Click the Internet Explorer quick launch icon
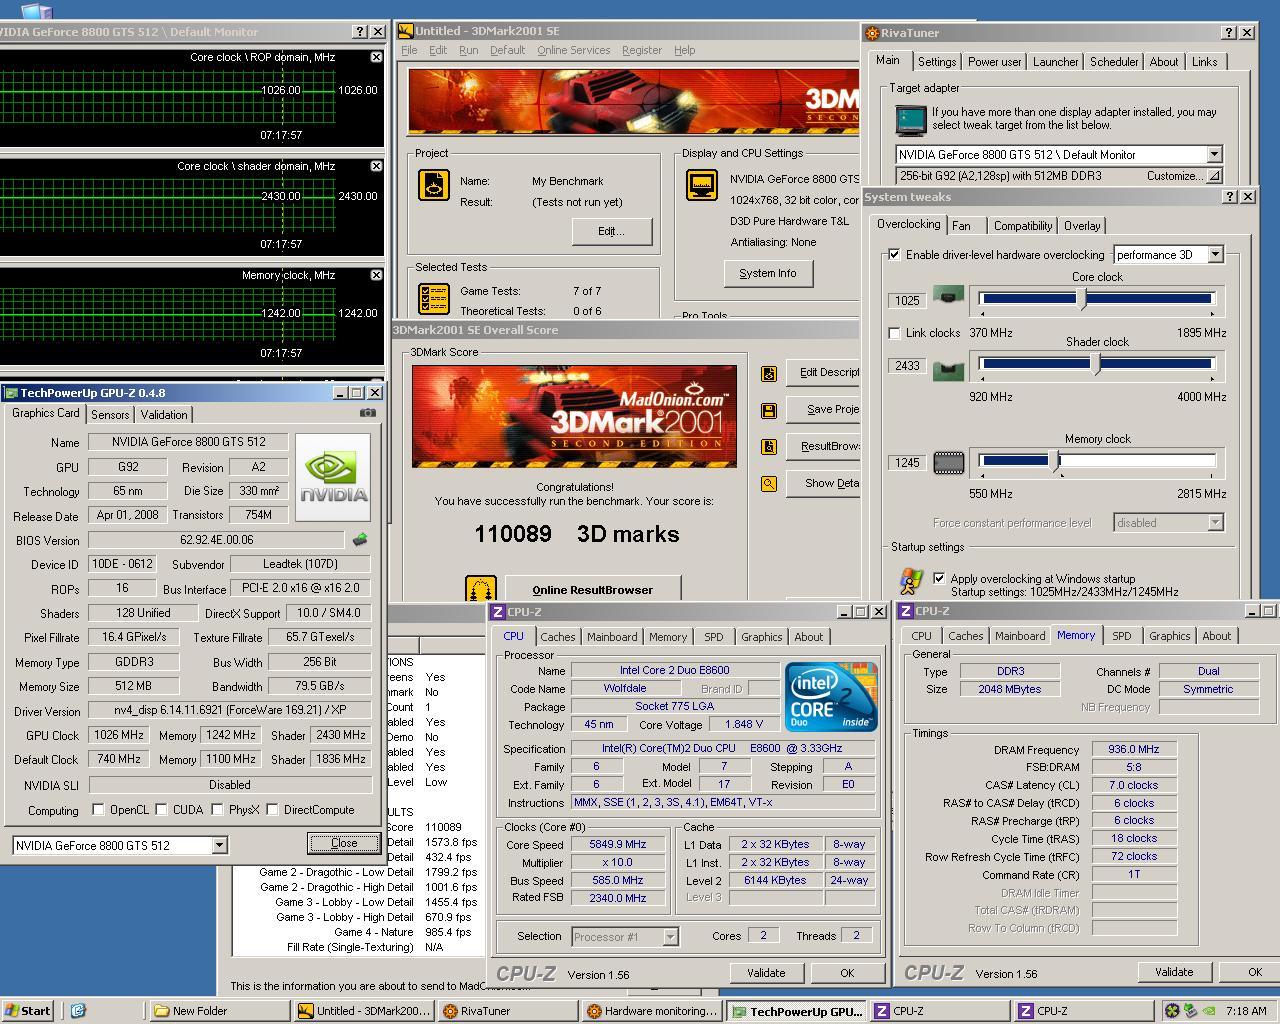The height and width of the screenshot is (1024, 1280). (78, 1010)
